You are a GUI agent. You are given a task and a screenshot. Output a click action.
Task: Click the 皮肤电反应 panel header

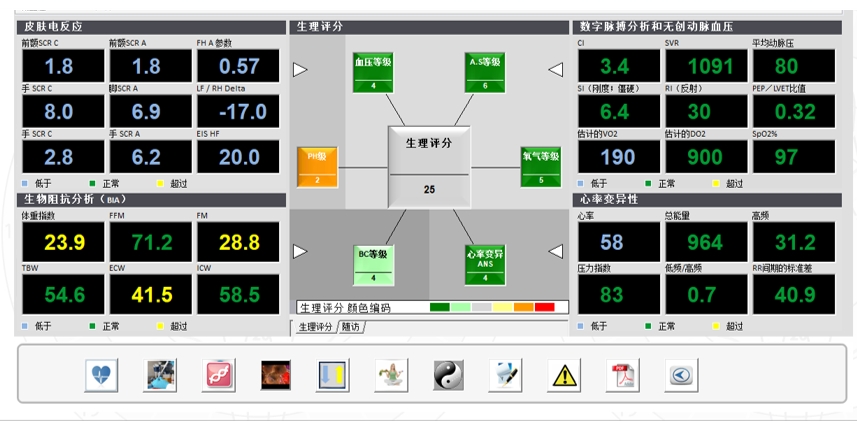point(151,27)
